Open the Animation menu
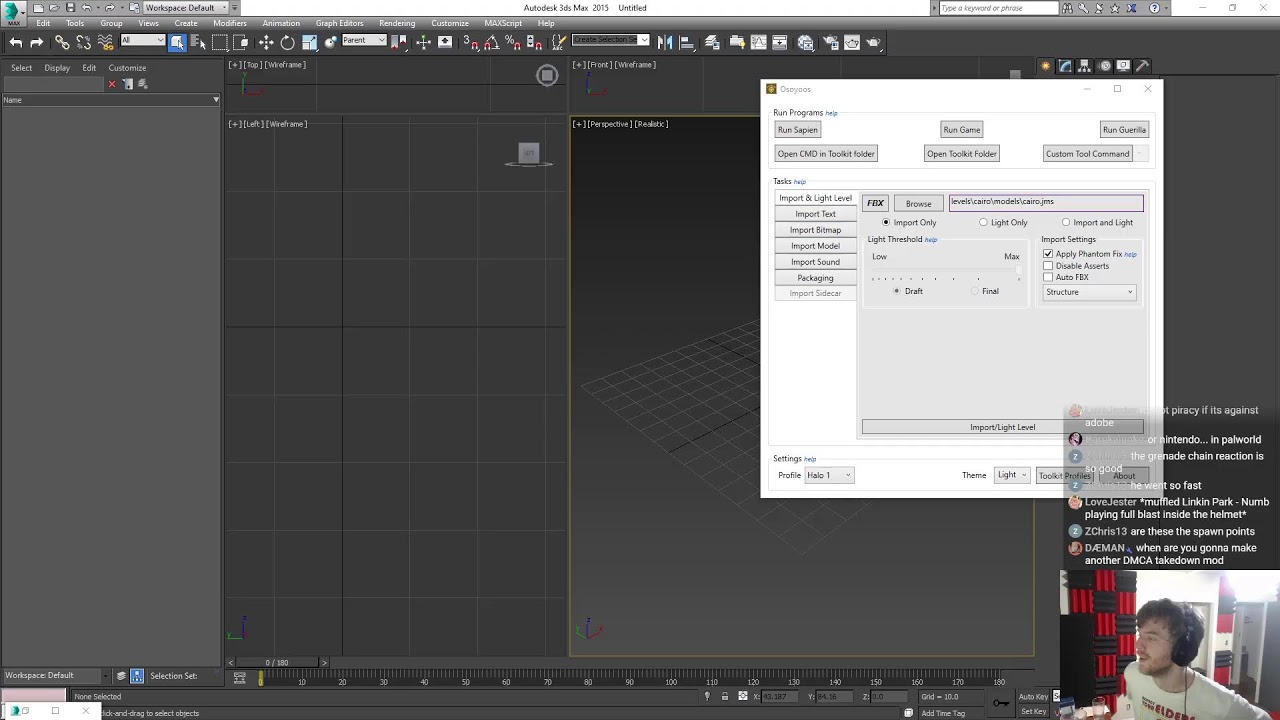This screenshot has width=1280, height=720. pyautogui.click(x=281, y=24)
